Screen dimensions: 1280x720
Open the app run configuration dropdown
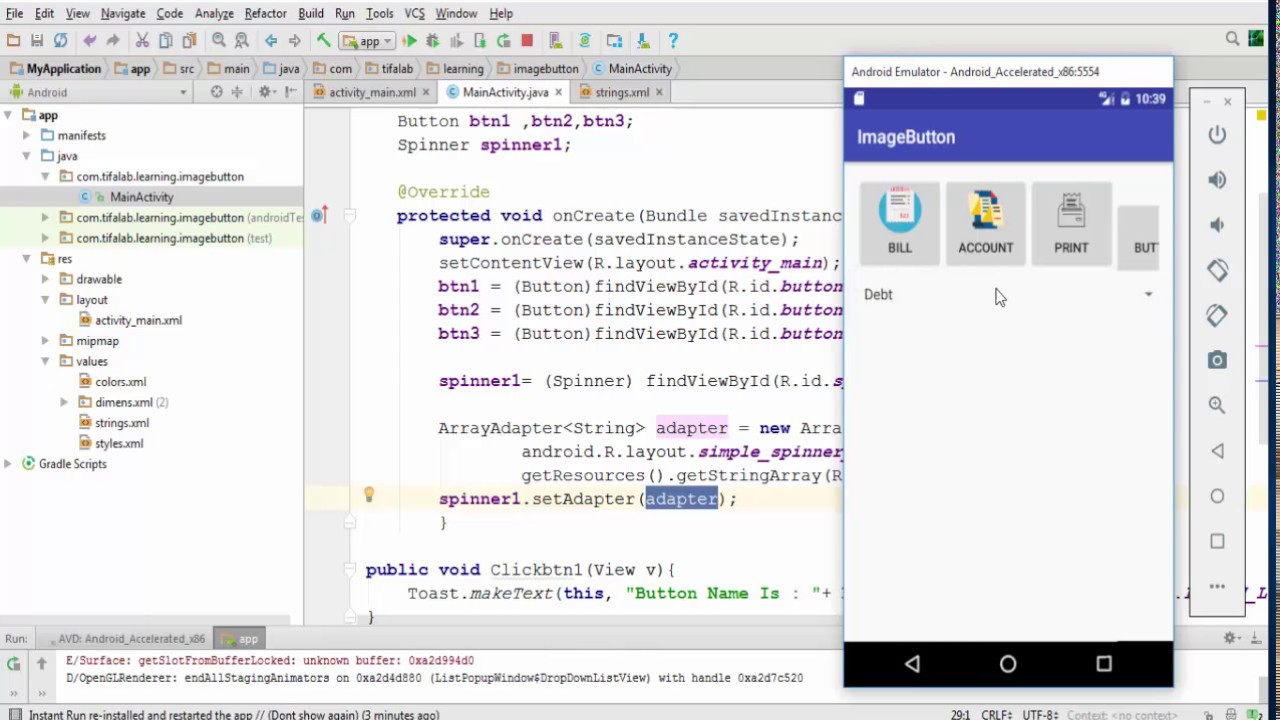click(370, 41)
